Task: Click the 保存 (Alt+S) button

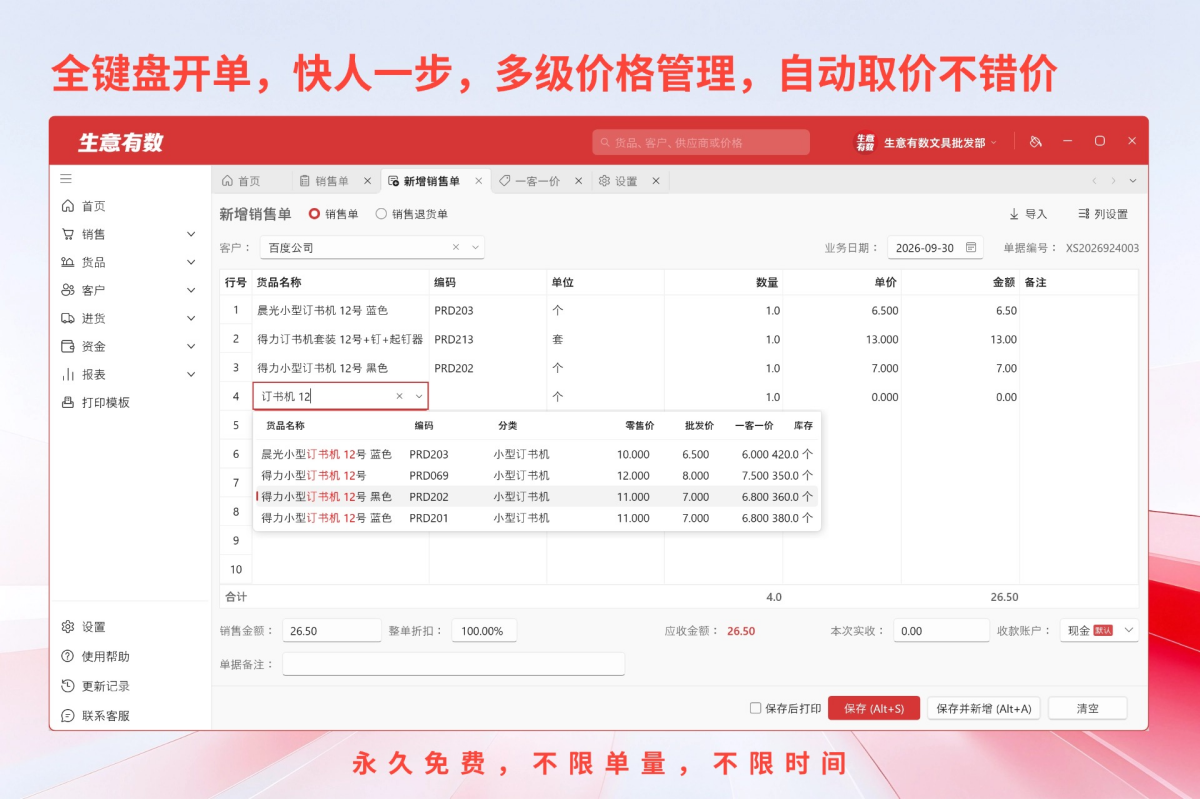Action: click(874, 708)
